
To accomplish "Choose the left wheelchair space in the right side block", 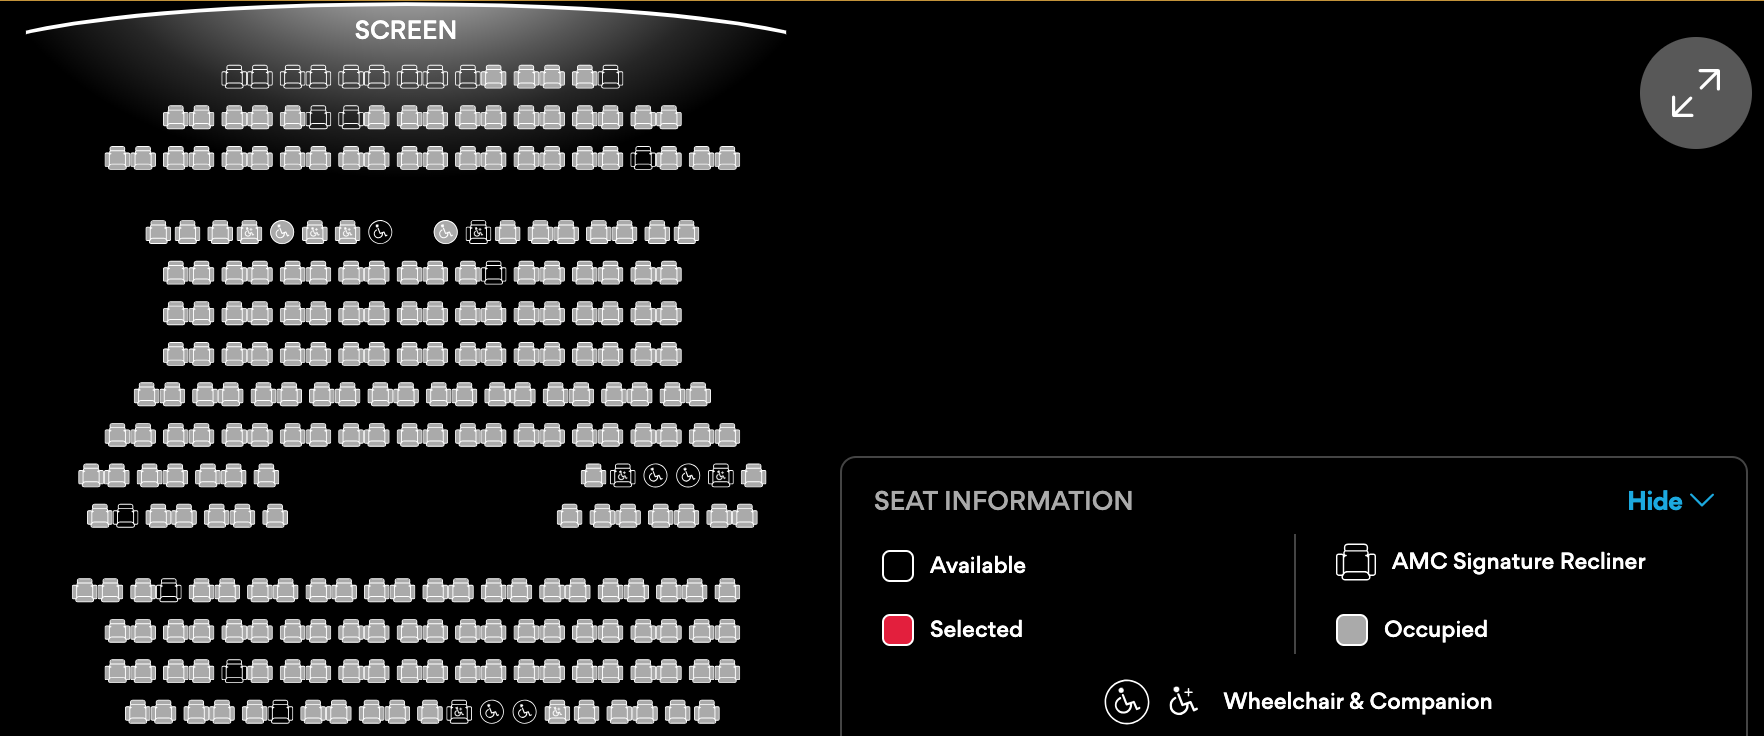I will tap(655, 476).
